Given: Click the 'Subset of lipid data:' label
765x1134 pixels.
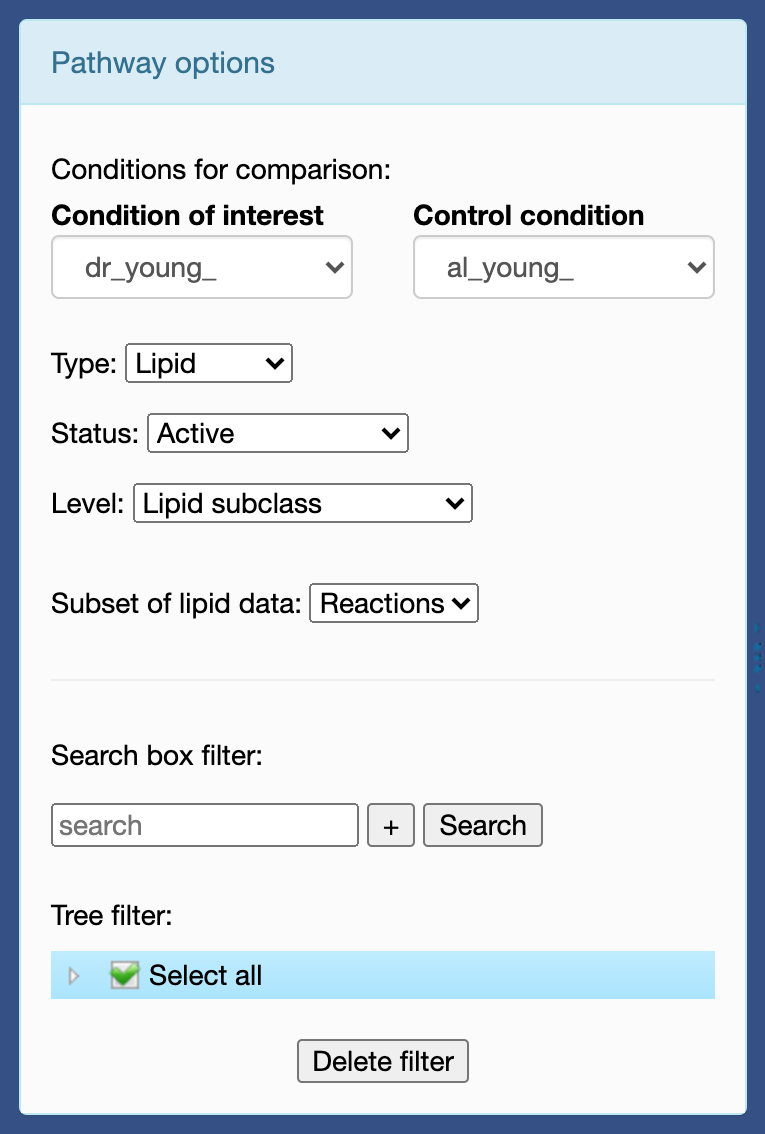Looking at the screenshot, I should pyautogui.click(x=176, y=604).
